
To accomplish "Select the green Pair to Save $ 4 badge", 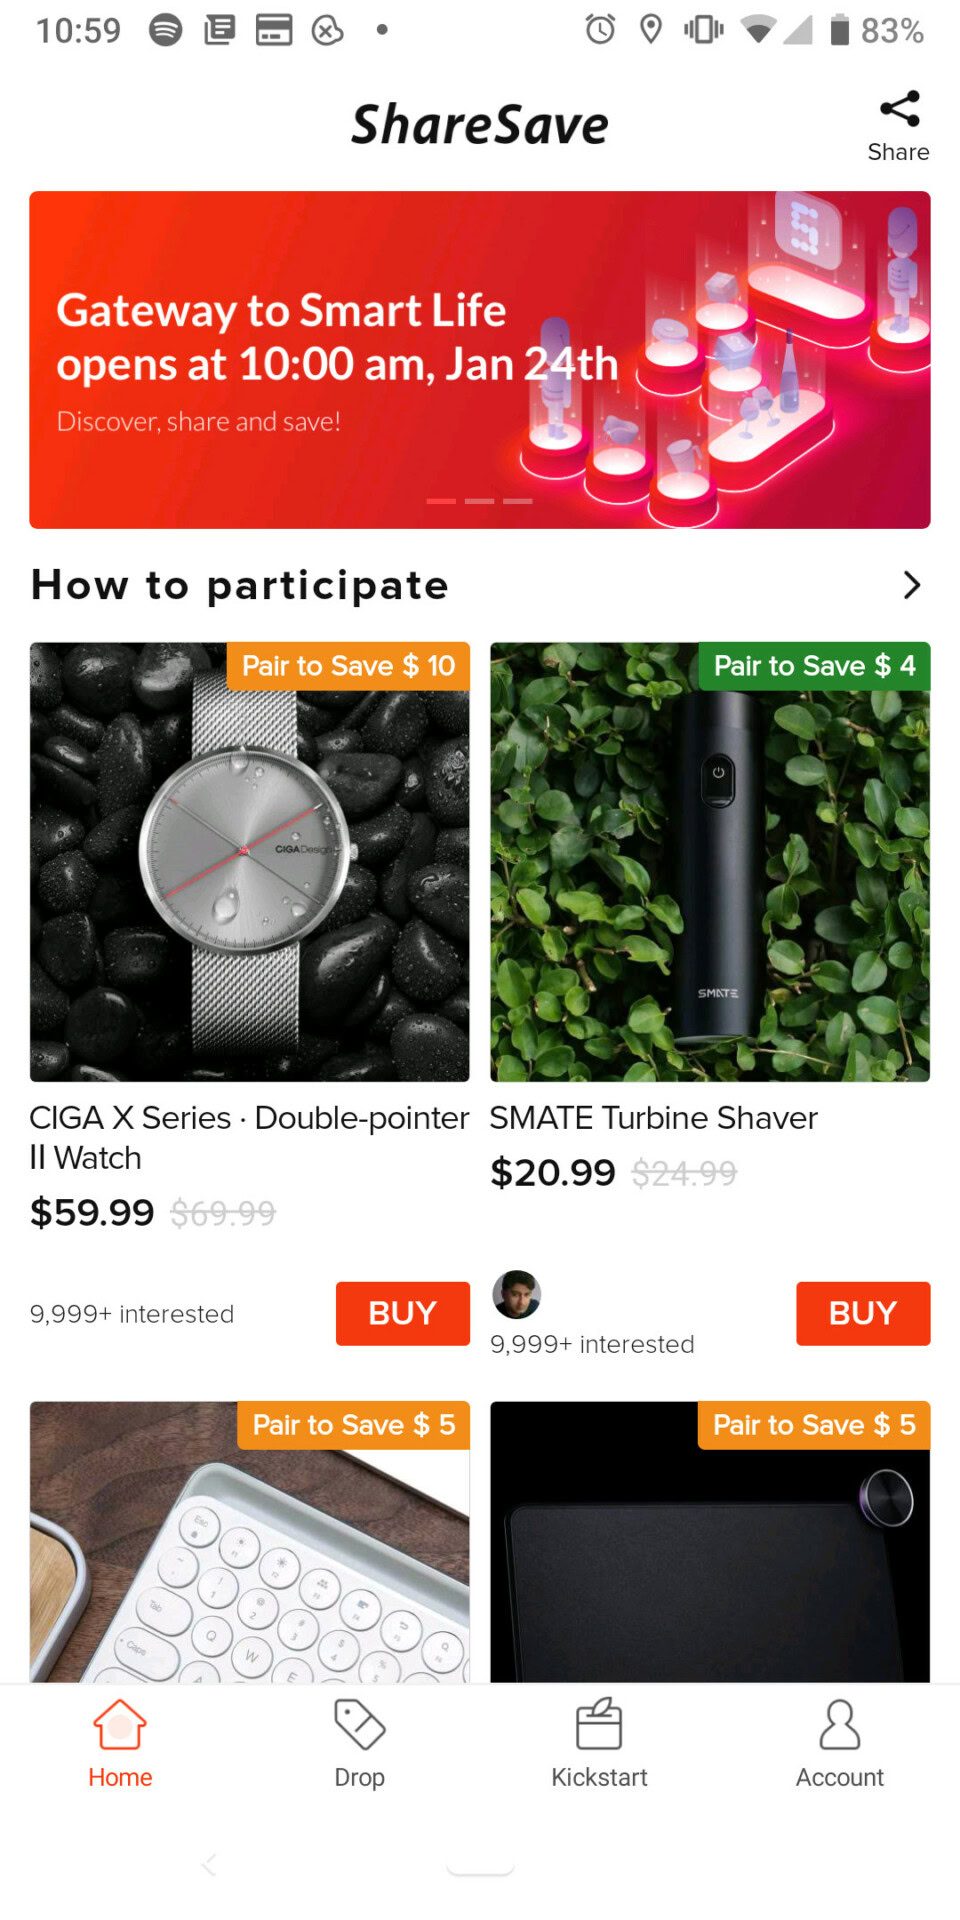I will 814,666.
